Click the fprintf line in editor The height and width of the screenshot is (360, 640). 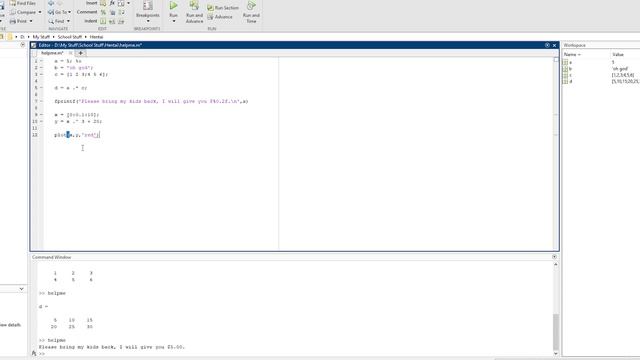[151, 101]
